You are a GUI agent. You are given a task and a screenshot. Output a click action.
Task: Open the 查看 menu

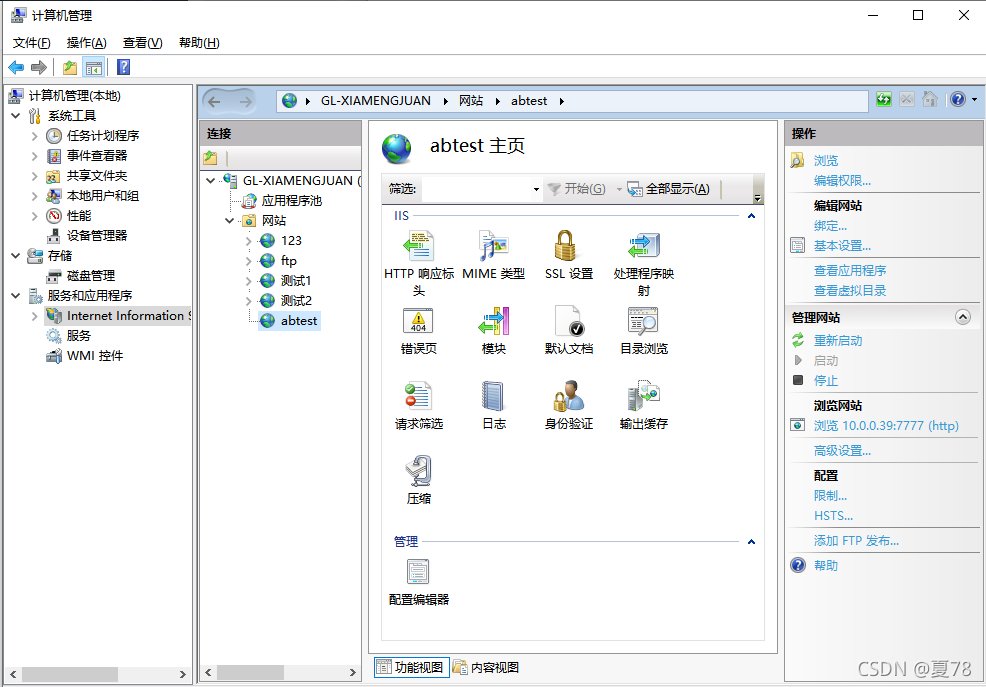[141, 42]
